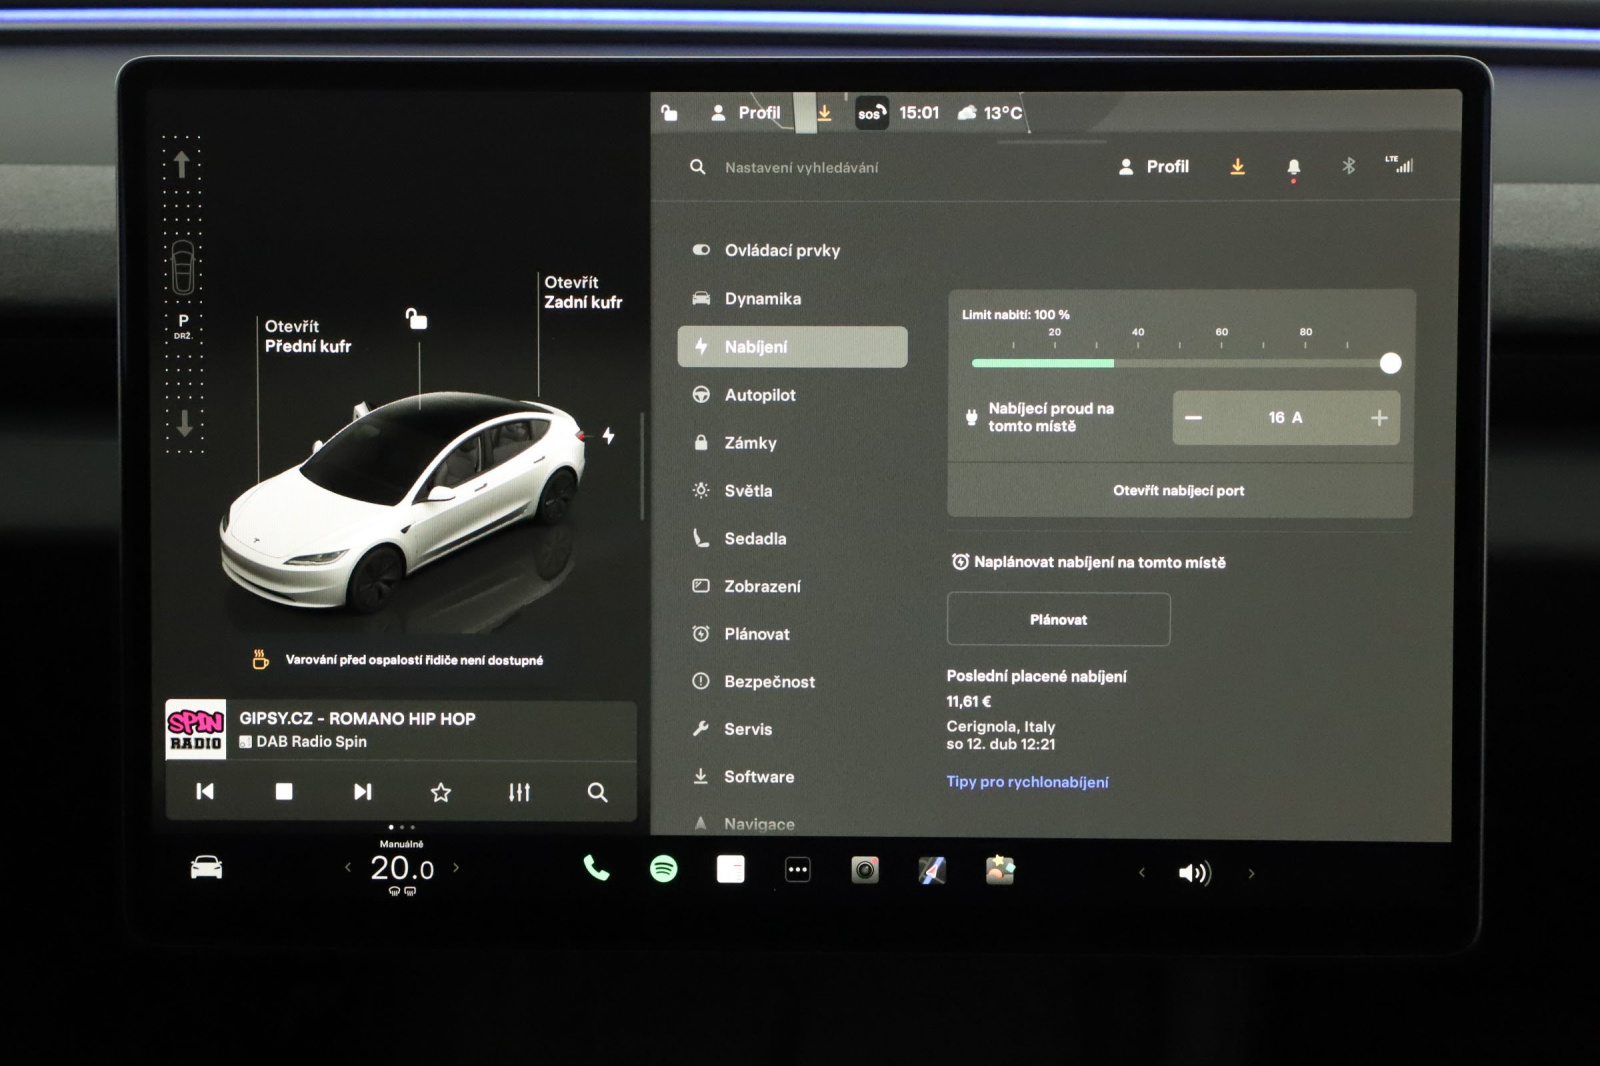Open the phone app in dock
Viewport: 1600px width, 1066px height.
pyautogui.click(x=596, y=869)
